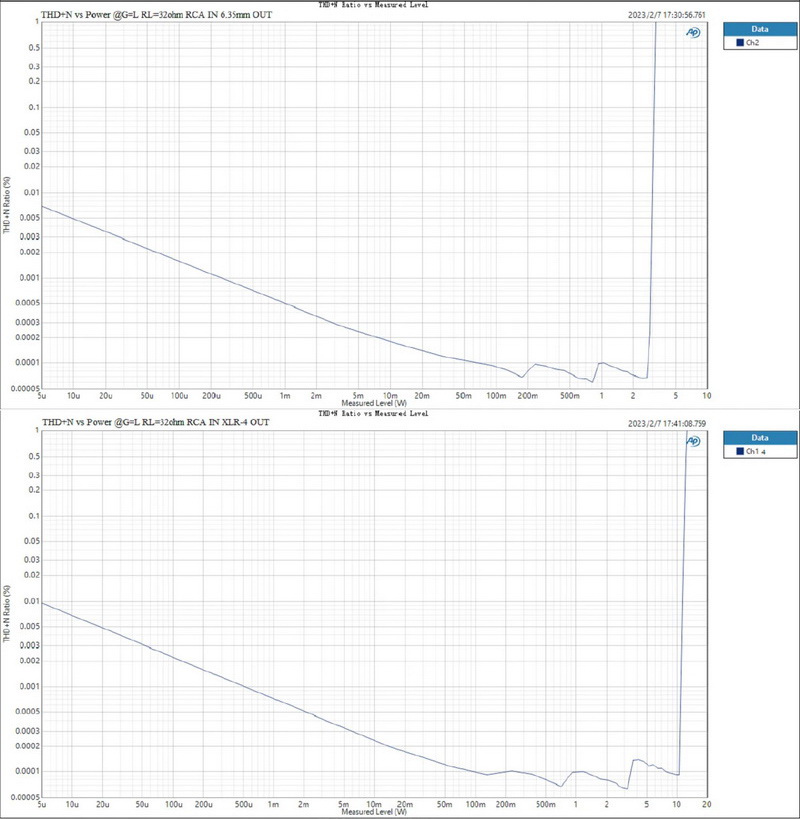
Task: Click the Data header of the top legend
Action: 759,29
